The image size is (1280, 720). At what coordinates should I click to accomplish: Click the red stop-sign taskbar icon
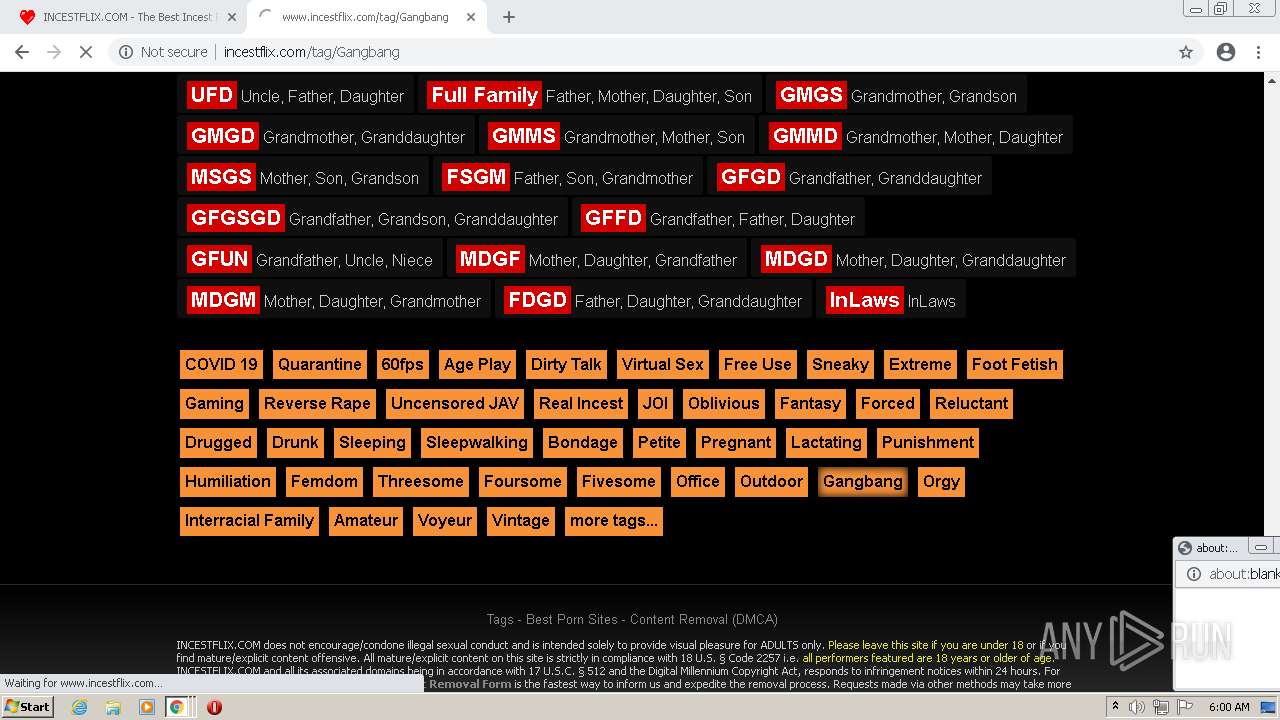coord(214,707)
